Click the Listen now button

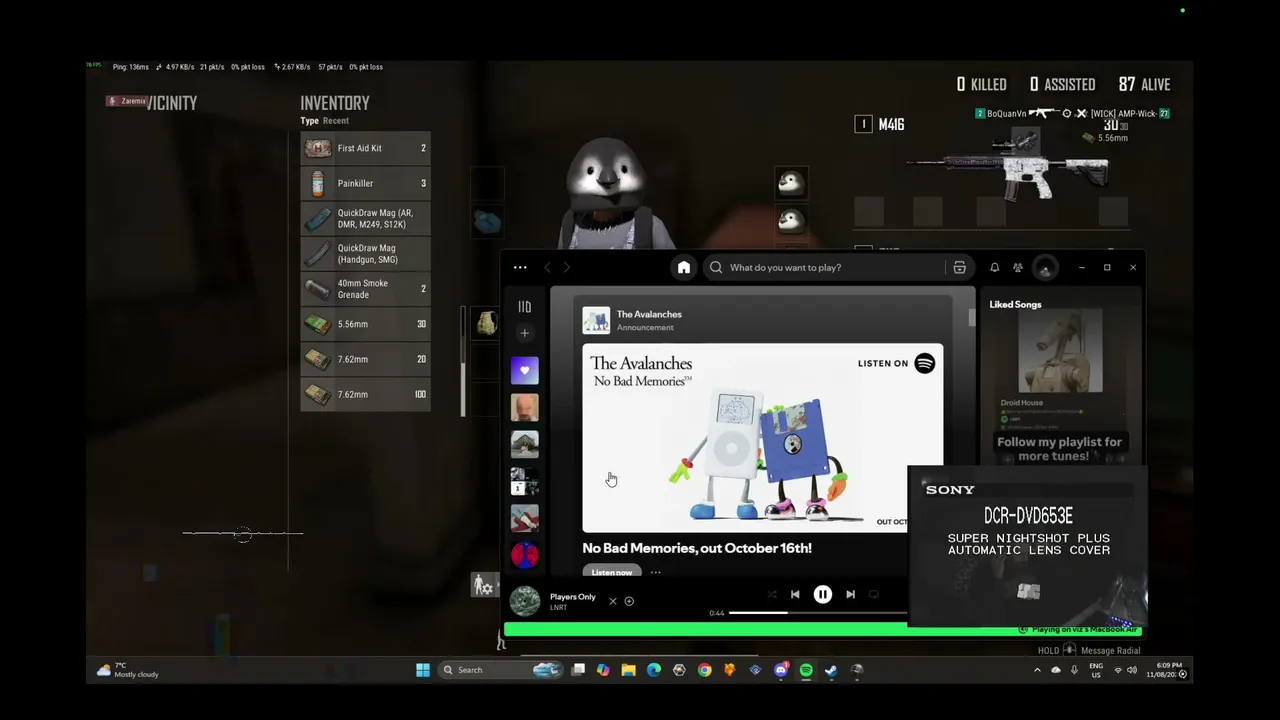click(x=611, y=572)
